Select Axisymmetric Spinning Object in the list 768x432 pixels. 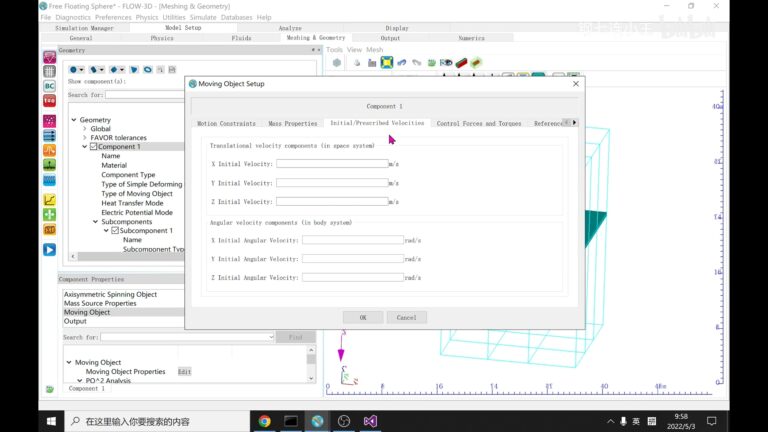click(x=110, y=294)
